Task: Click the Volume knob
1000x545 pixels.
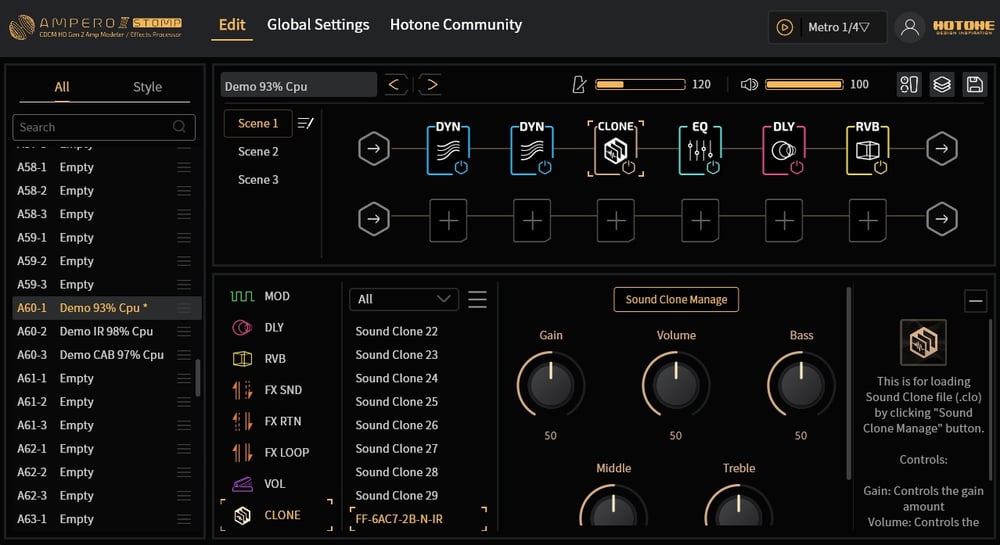Action: [675, 384]
